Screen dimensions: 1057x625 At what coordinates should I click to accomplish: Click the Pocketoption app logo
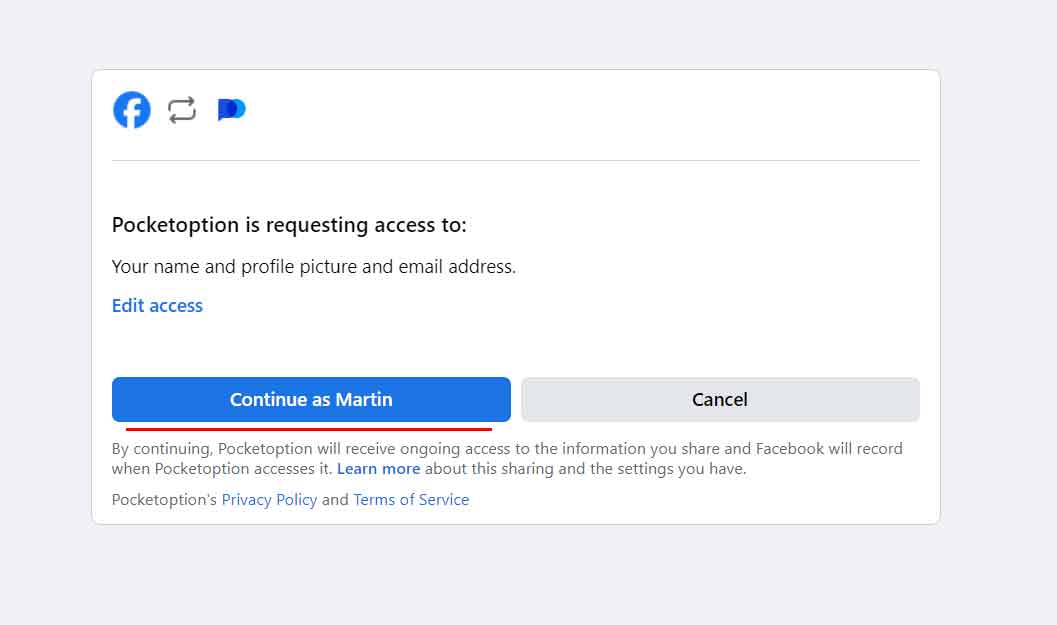pyautogui.click(x=231, y=109)
